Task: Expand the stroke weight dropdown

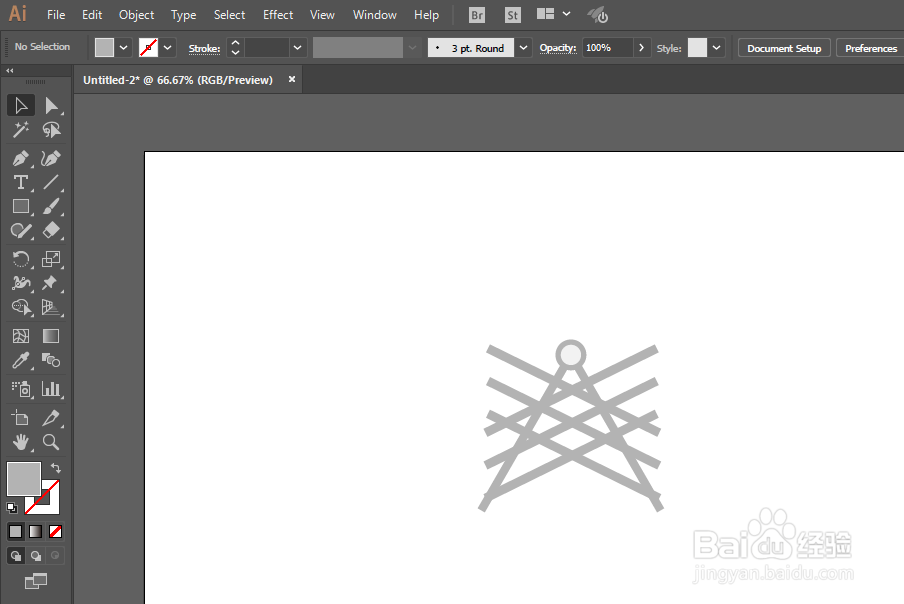Action: pyautogui.click(x=297, y=48)
